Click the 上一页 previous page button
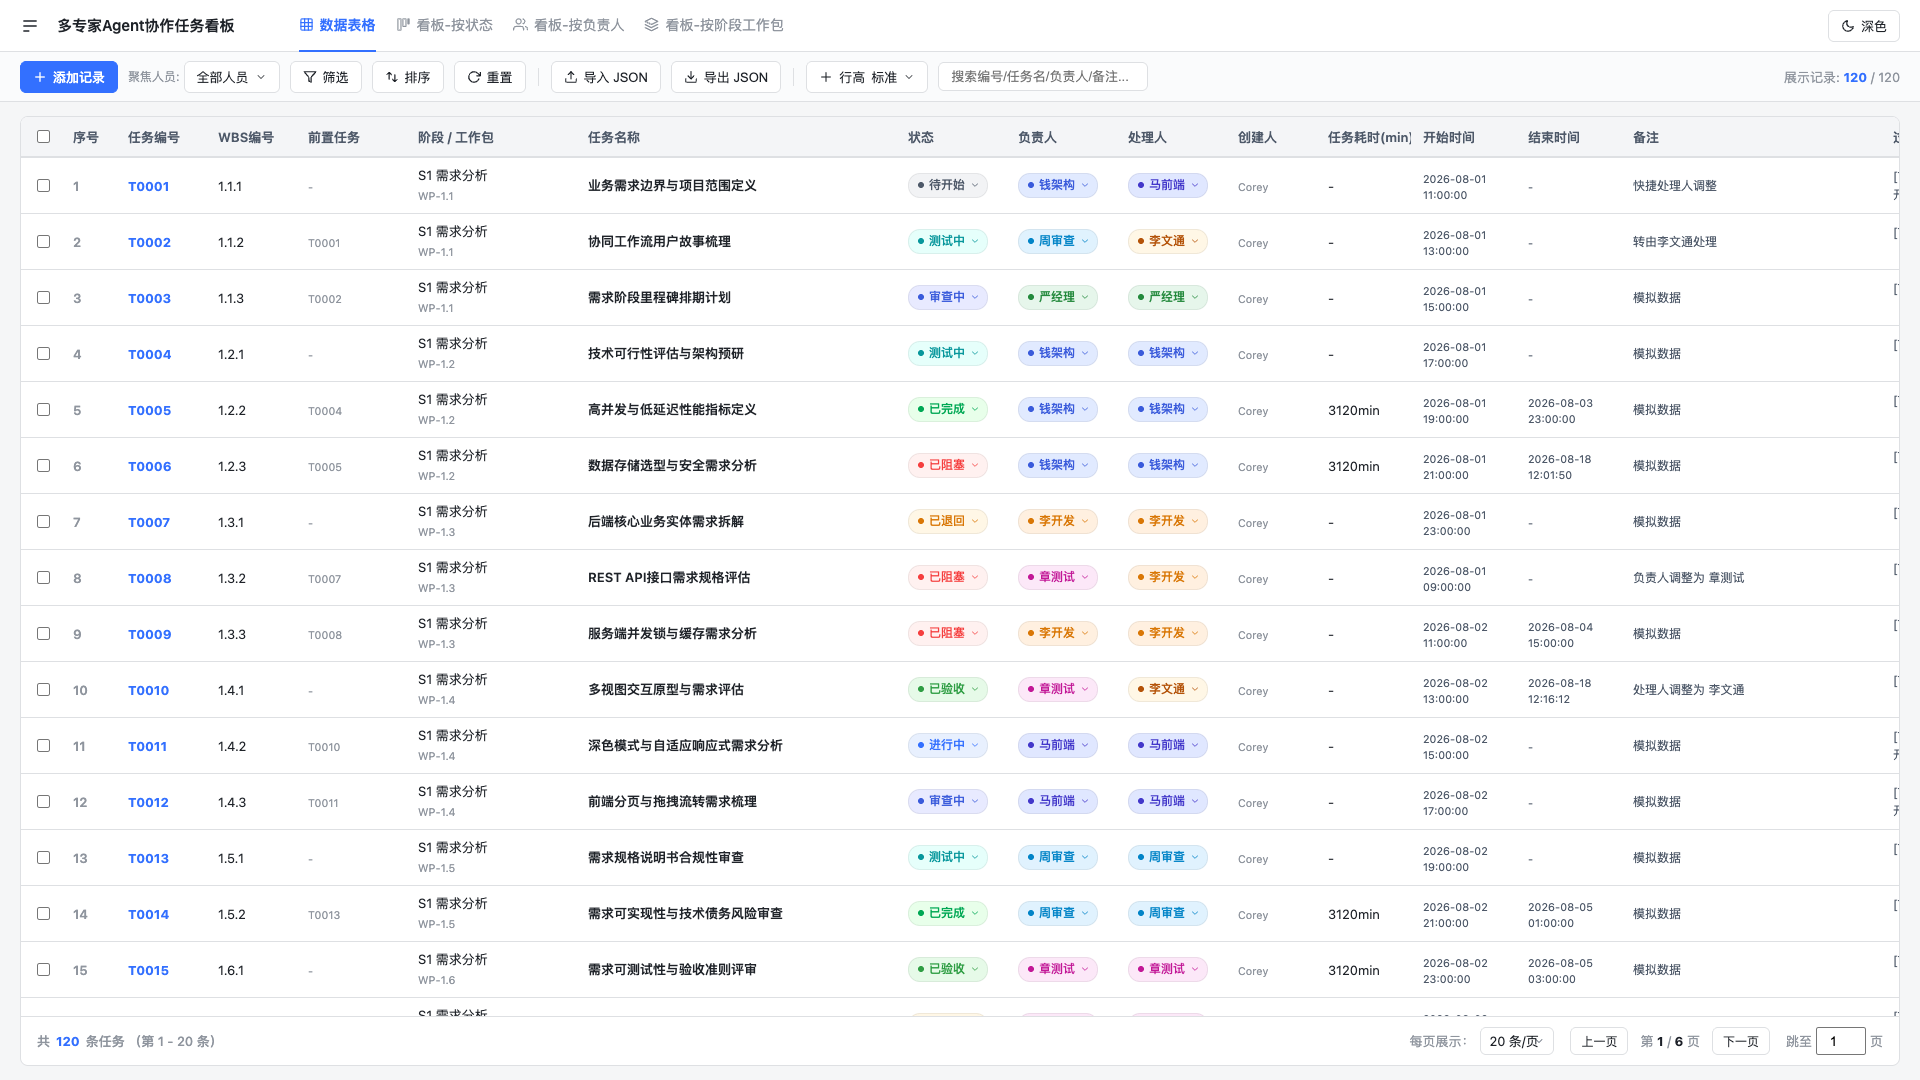This screenshot has height=1080, width=1920. point(1599,1041)
